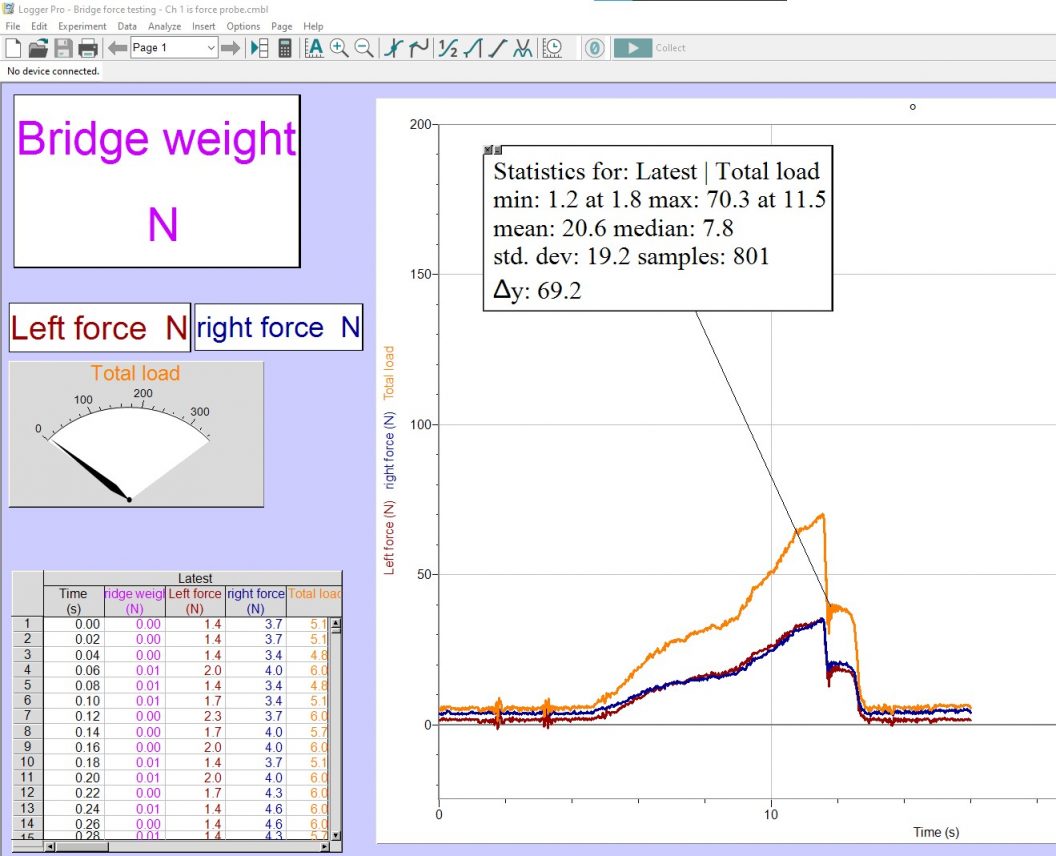Click the Zero sensors icon

click(595, 48)
